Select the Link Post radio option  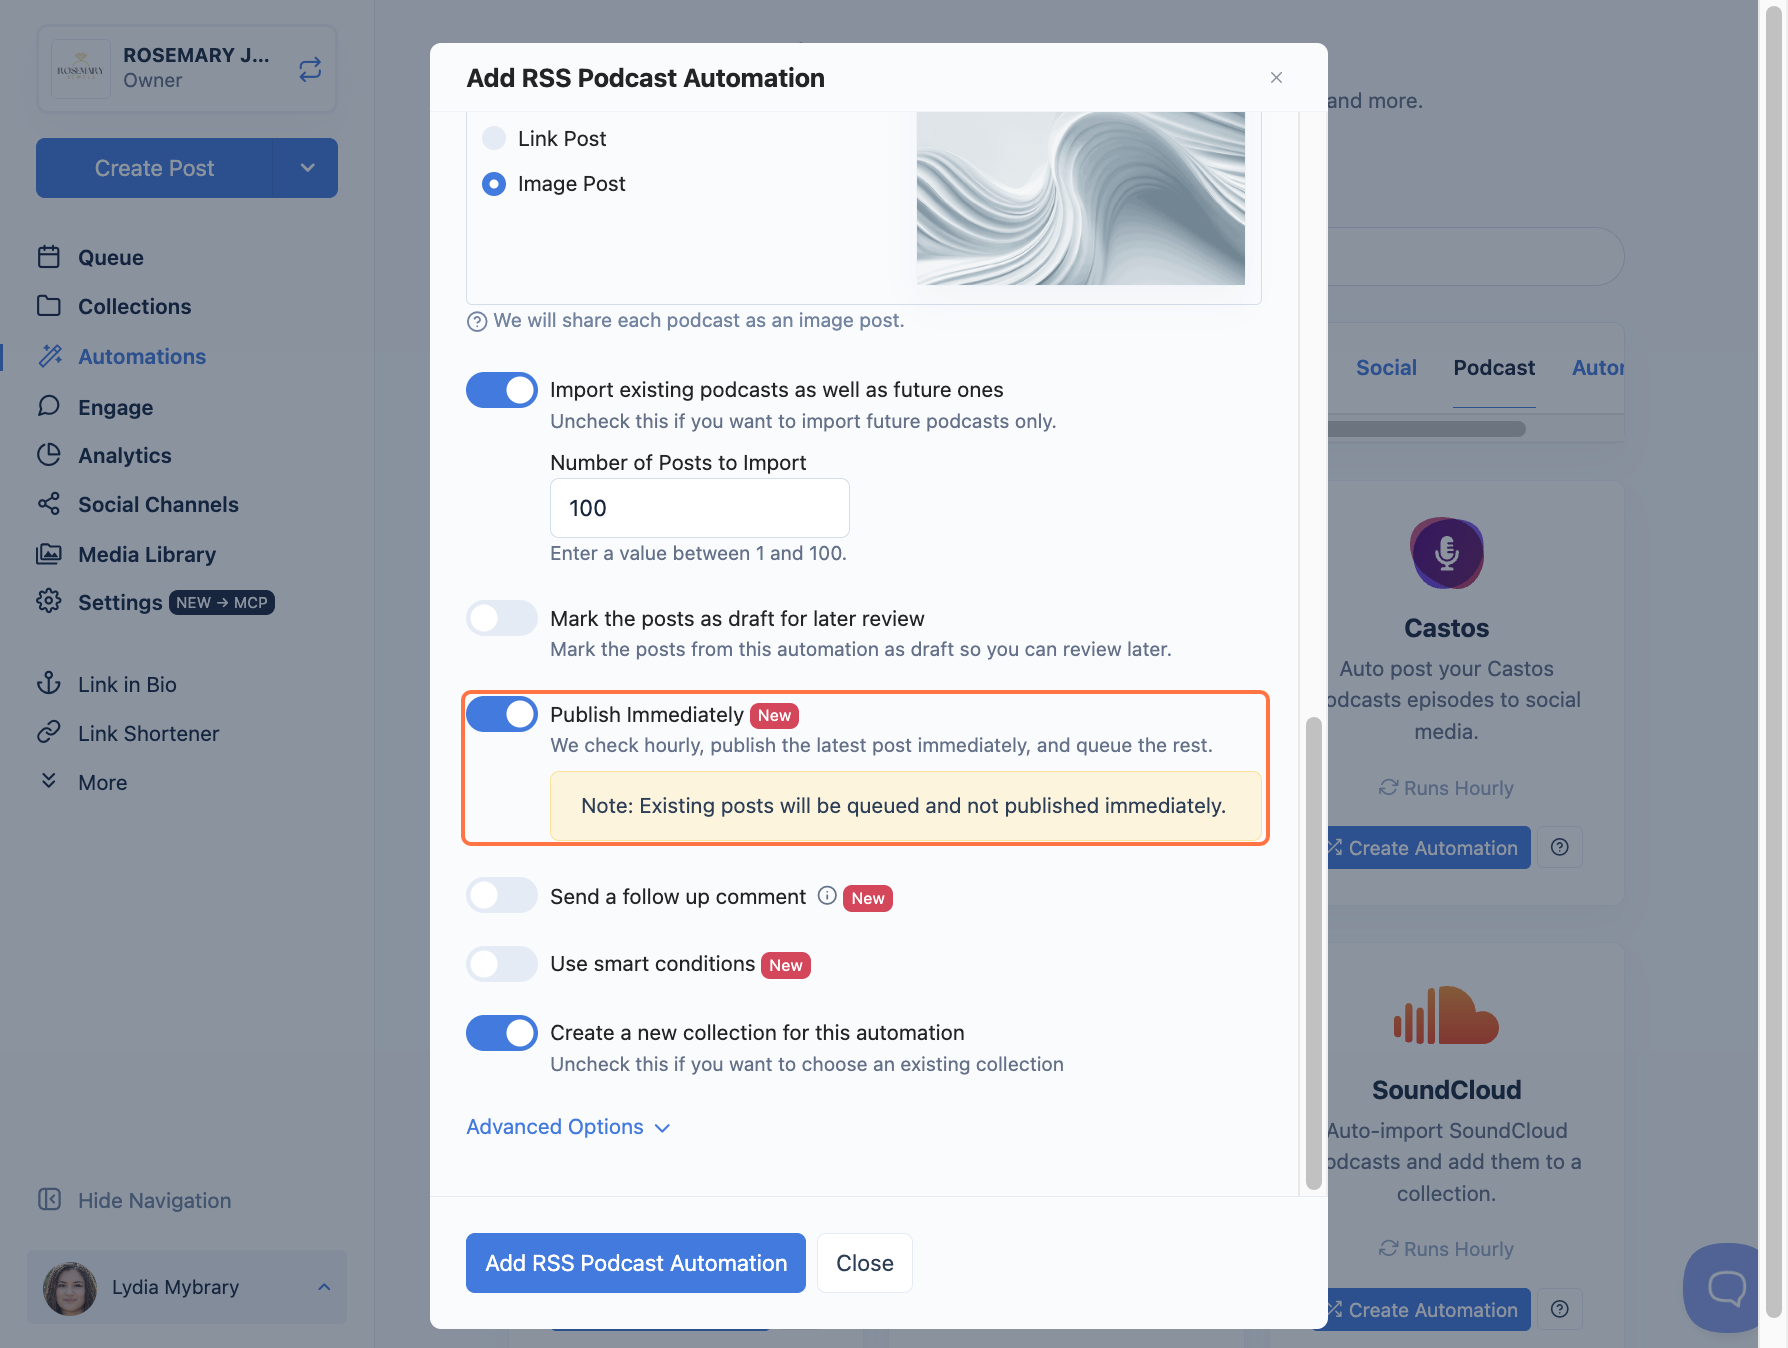pos(494,138)
